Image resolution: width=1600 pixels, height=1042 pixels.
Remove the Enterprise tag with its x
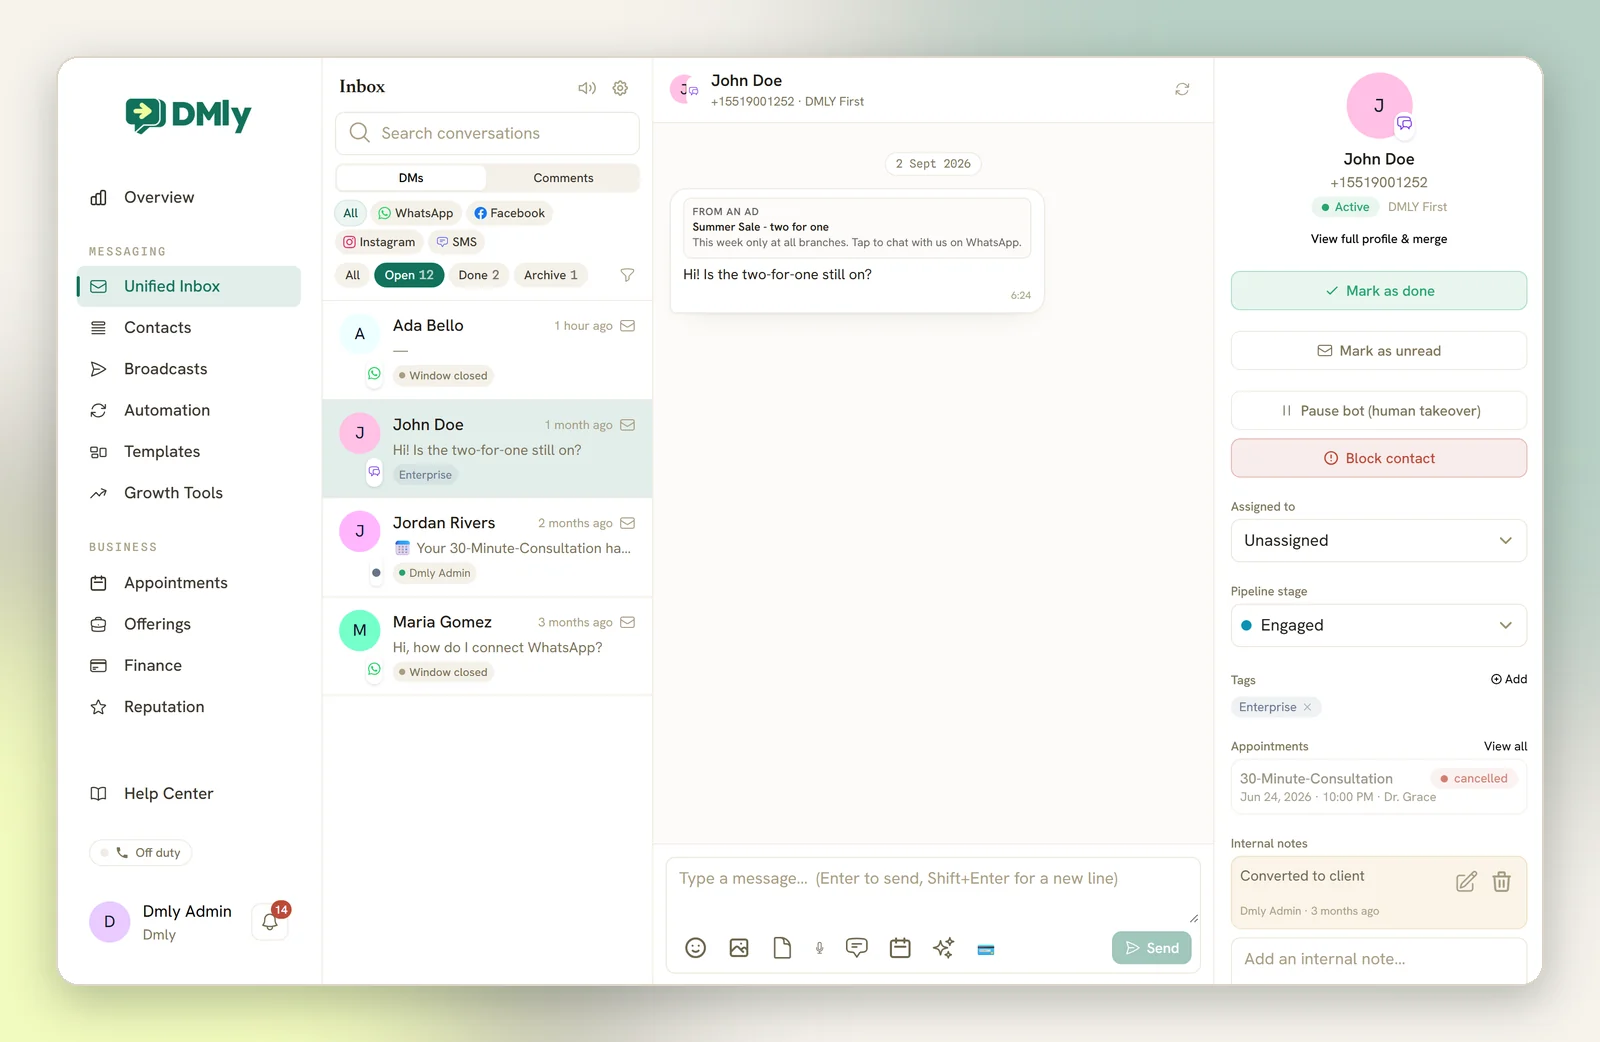pos(1307,707)
